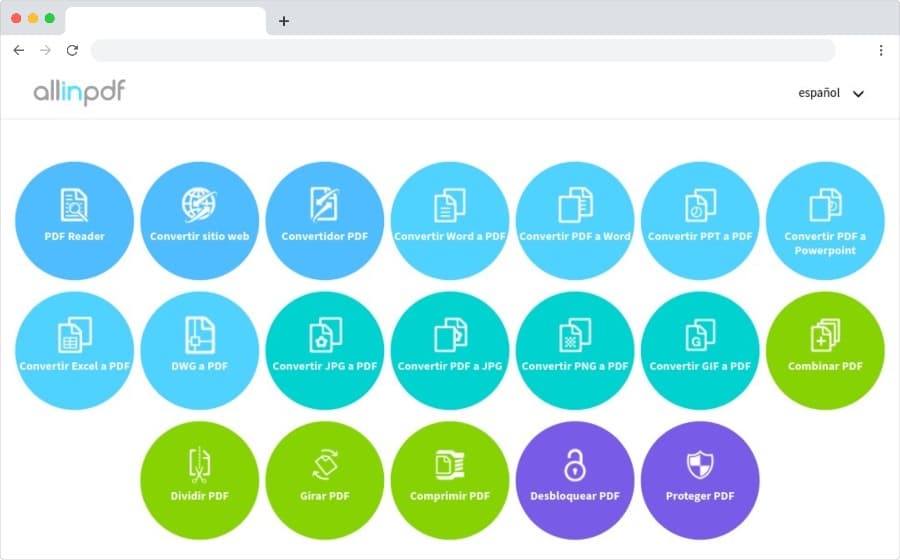Go back using the browser back arrow
Image resolution: width=900 pixels, height=560 pixels.
pos(19,50)
